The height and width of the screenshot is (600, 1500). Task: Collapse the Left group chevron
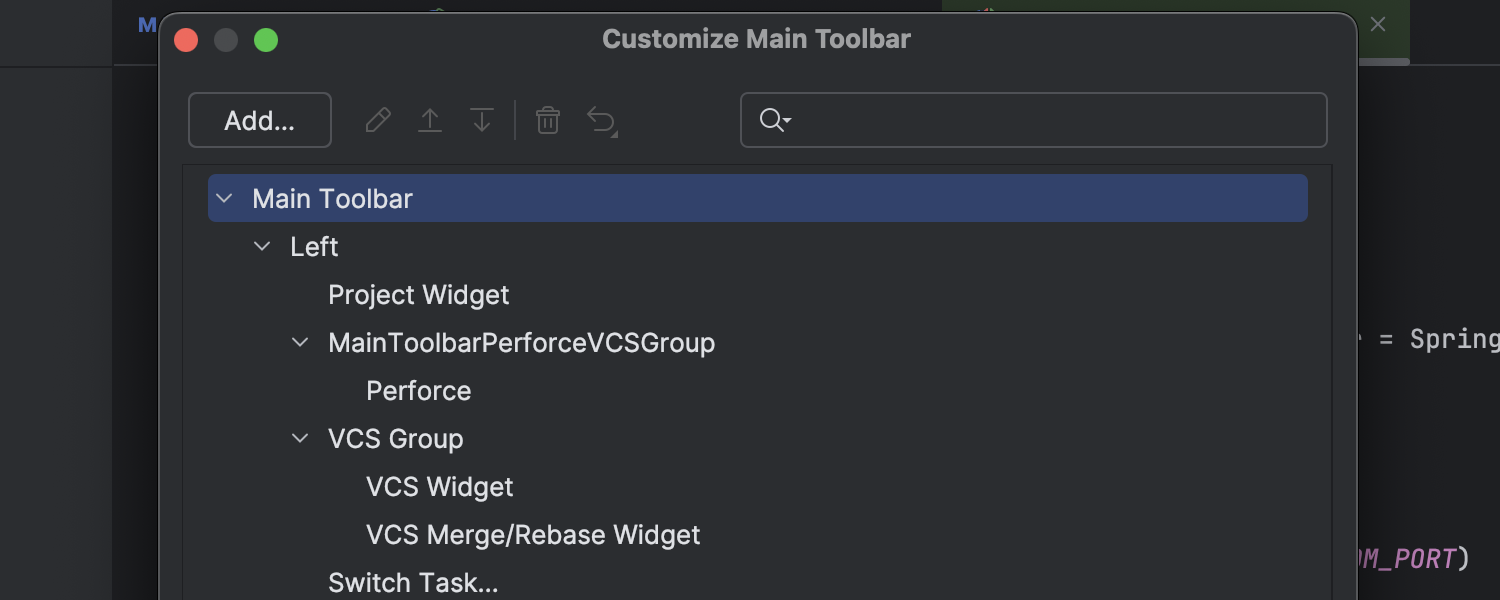coord(262,247)
